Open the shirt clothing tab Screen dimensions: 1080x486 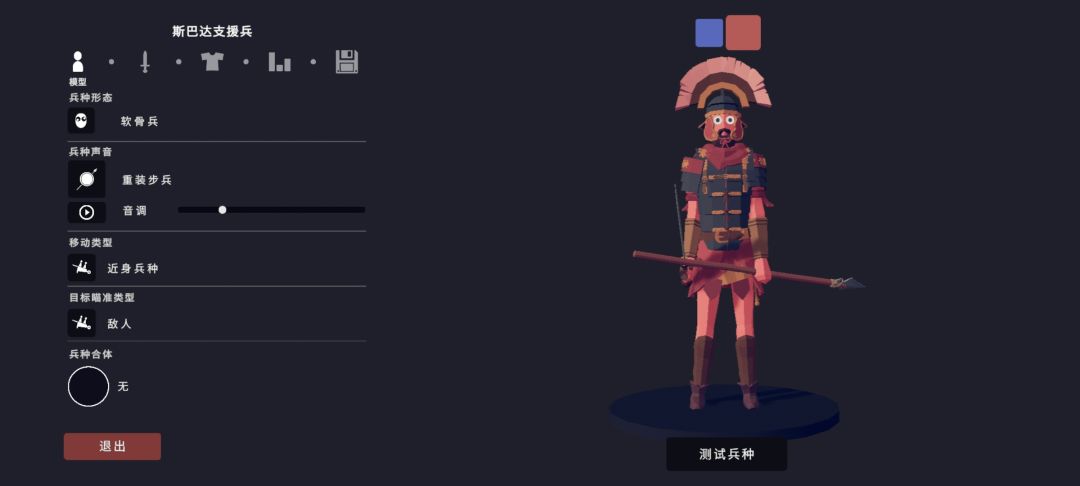pyautogui.click(x=212, y=61)
